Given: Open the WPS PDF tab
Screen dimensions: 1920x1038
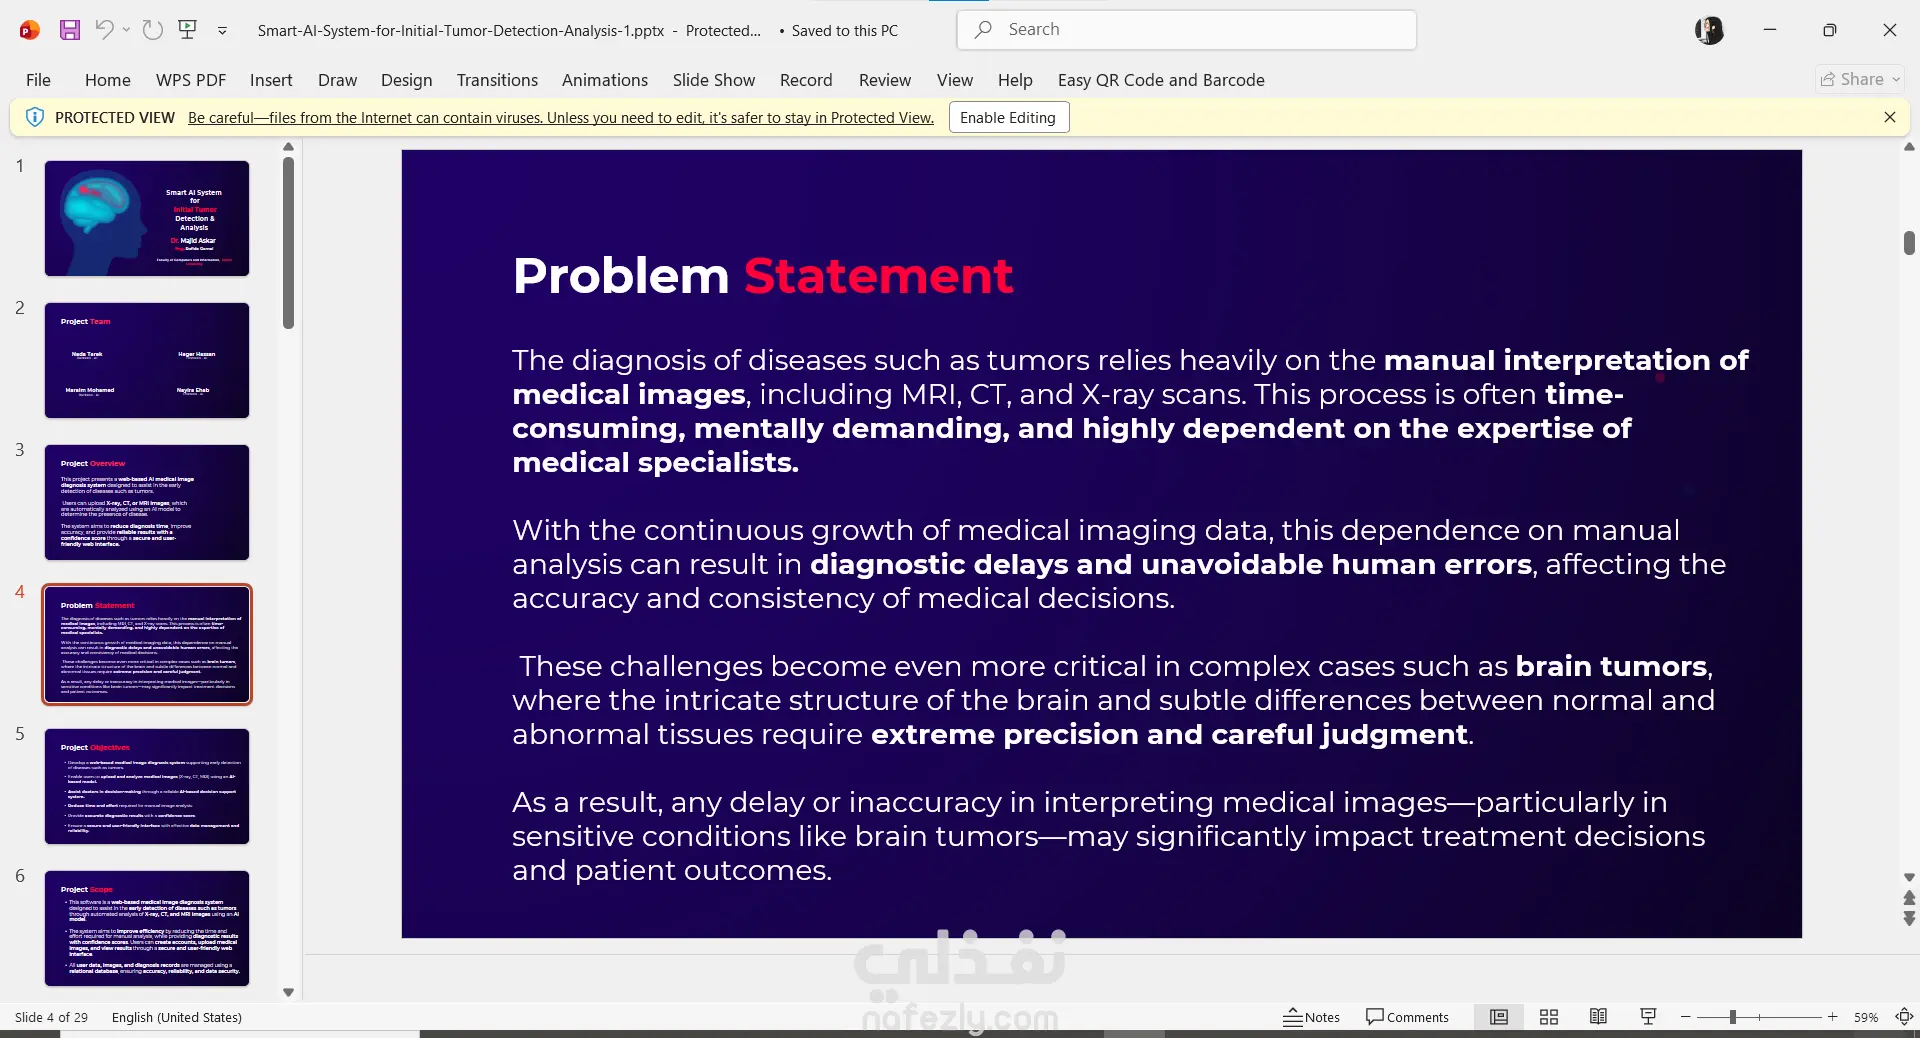Looking at the screenshot, I should tap(191, 80).
